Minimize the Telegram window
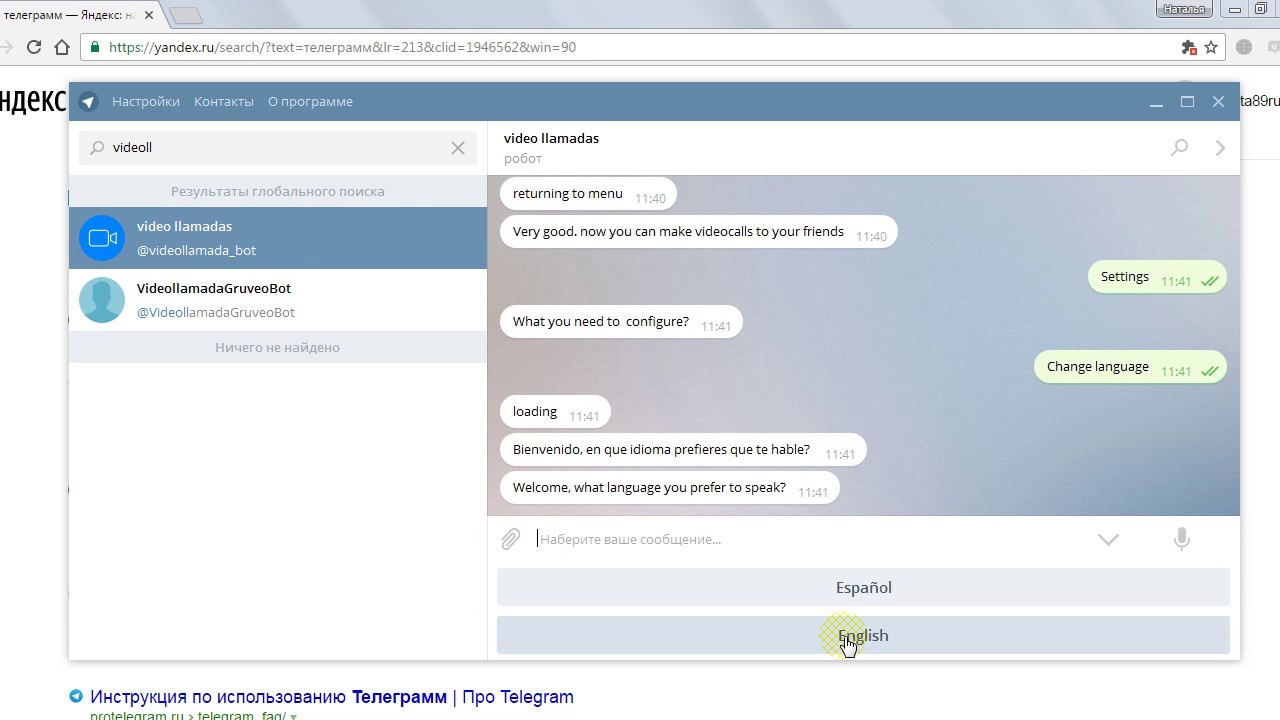1280x720 pixels. 1156,102
